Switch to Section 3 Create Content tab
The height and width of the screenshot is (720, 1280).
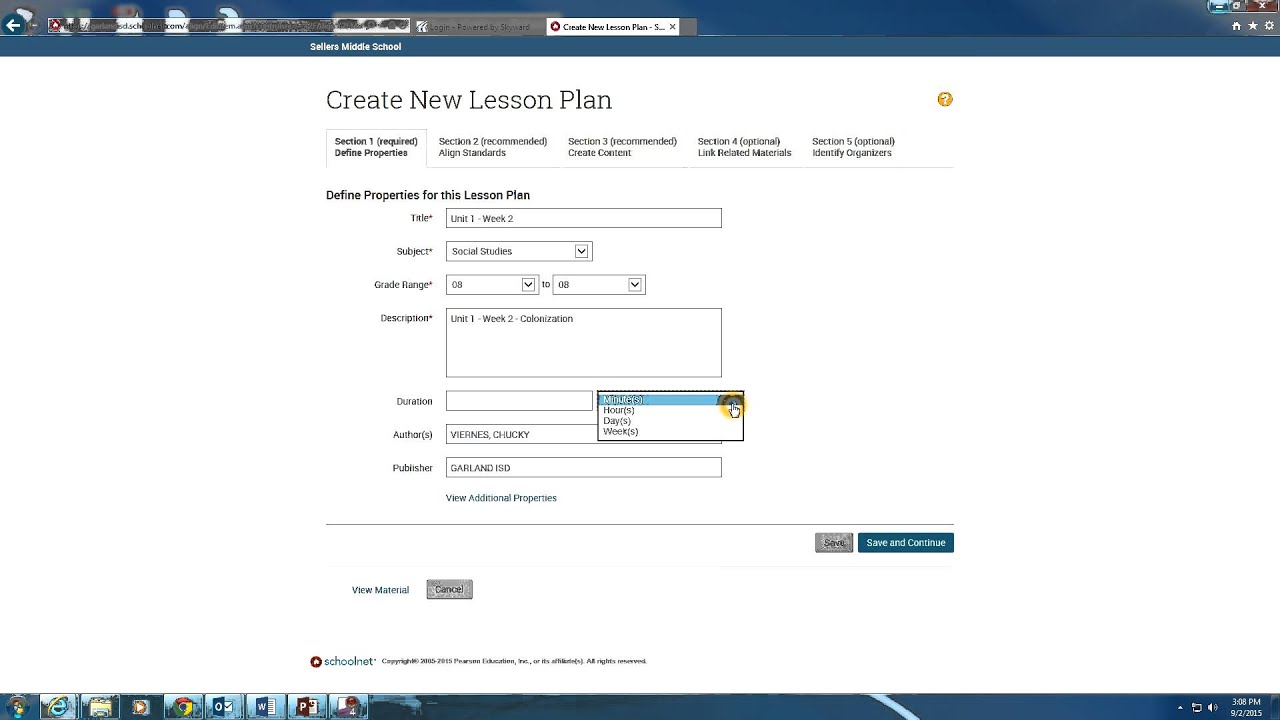point(622,147)
